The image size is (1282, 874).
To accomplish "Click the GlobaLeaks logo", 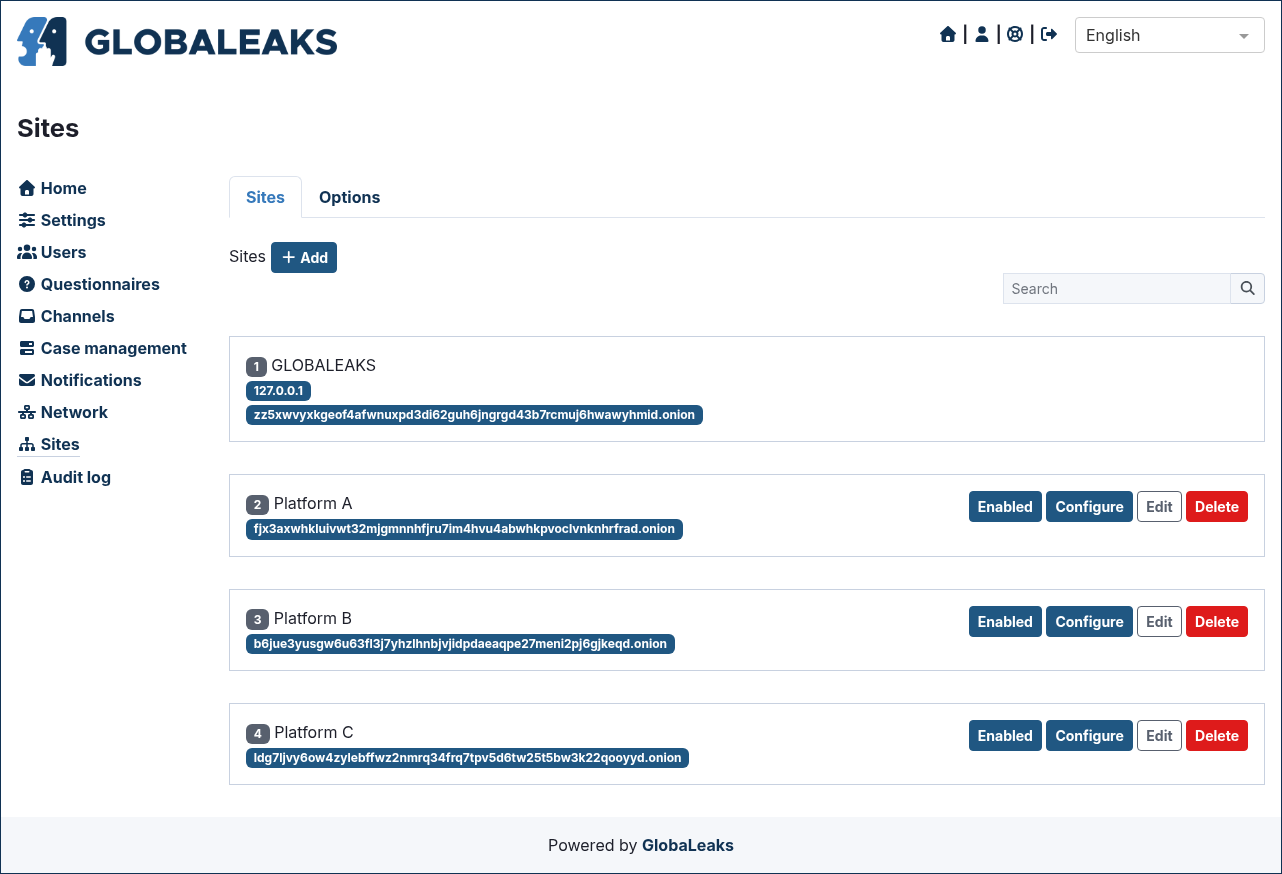I will [177, 41].
